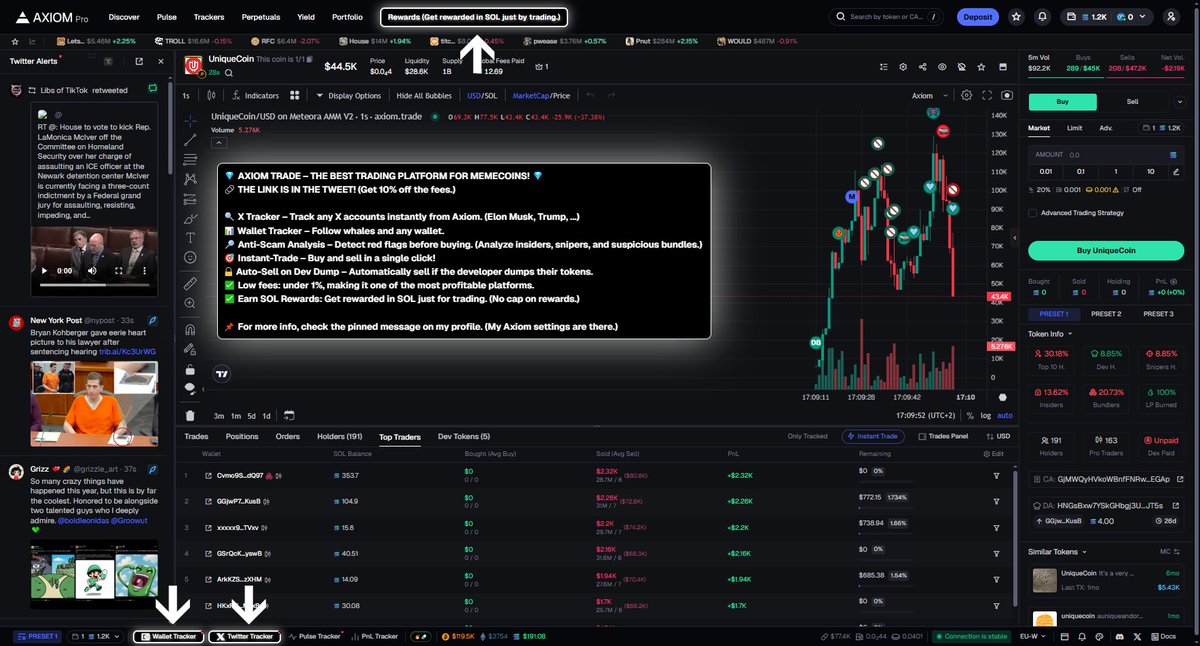Click the X icon in bottom bar

point(1139,636)
